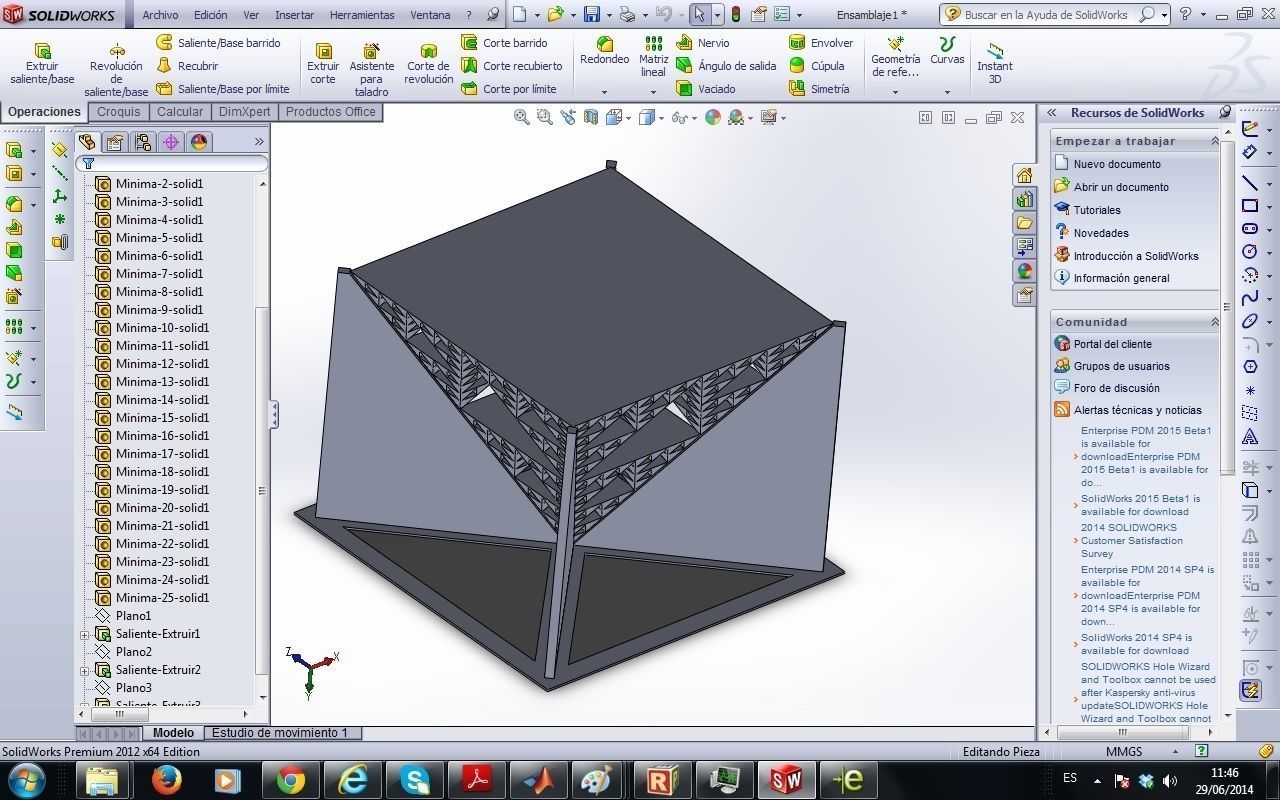The image size is (1280, 800).
Task: Select Revolución de saliente/base tool
Action: coord(116,71)
